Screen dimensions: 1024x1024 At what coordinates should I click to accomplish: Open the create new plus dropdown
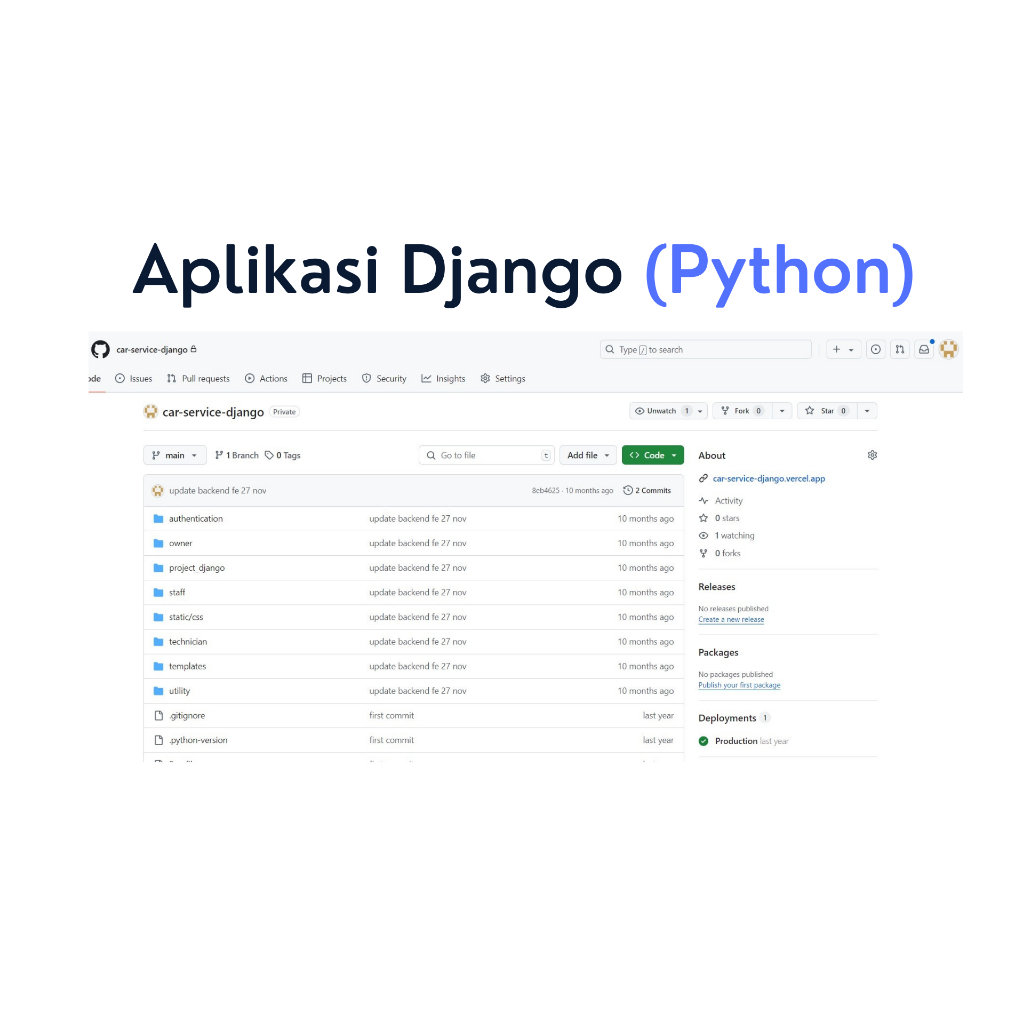pyautogui.click(x=843, y=349)
